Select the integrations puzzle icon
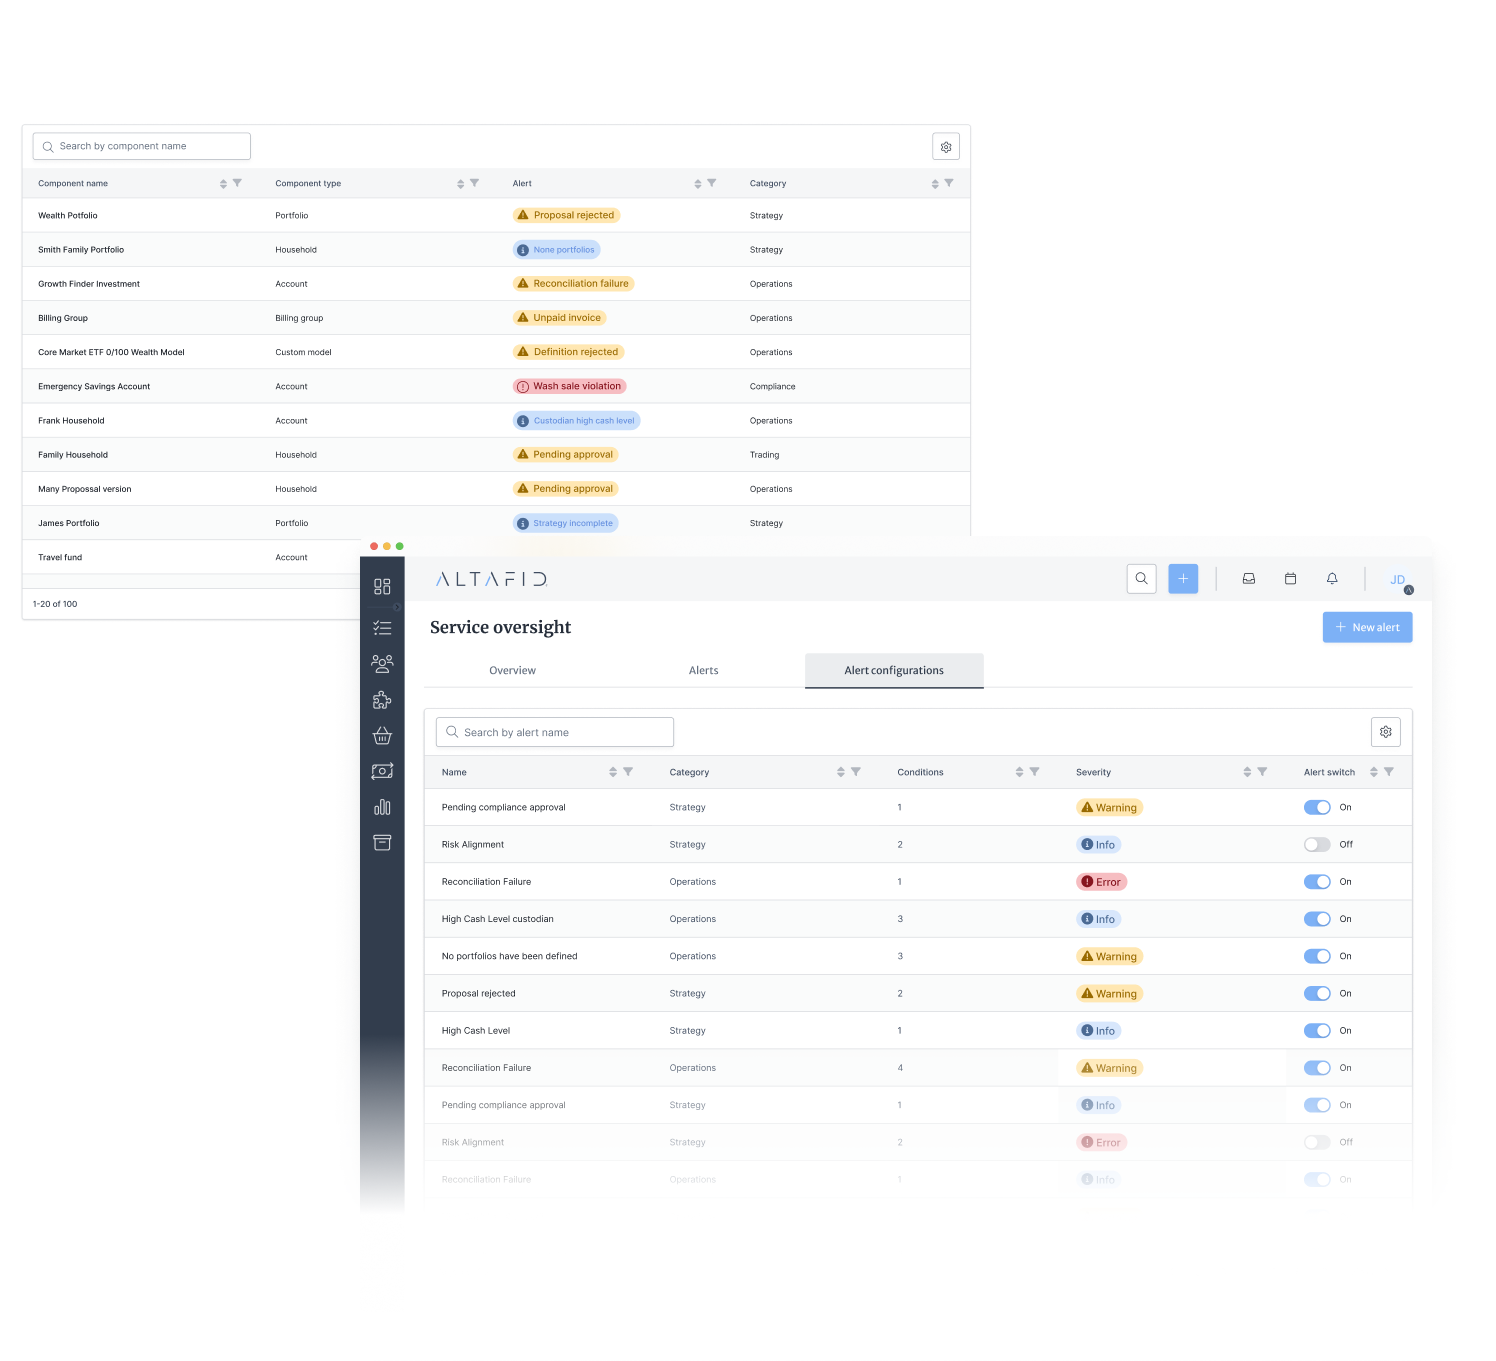1496x1361 pixels. [382, 699]
